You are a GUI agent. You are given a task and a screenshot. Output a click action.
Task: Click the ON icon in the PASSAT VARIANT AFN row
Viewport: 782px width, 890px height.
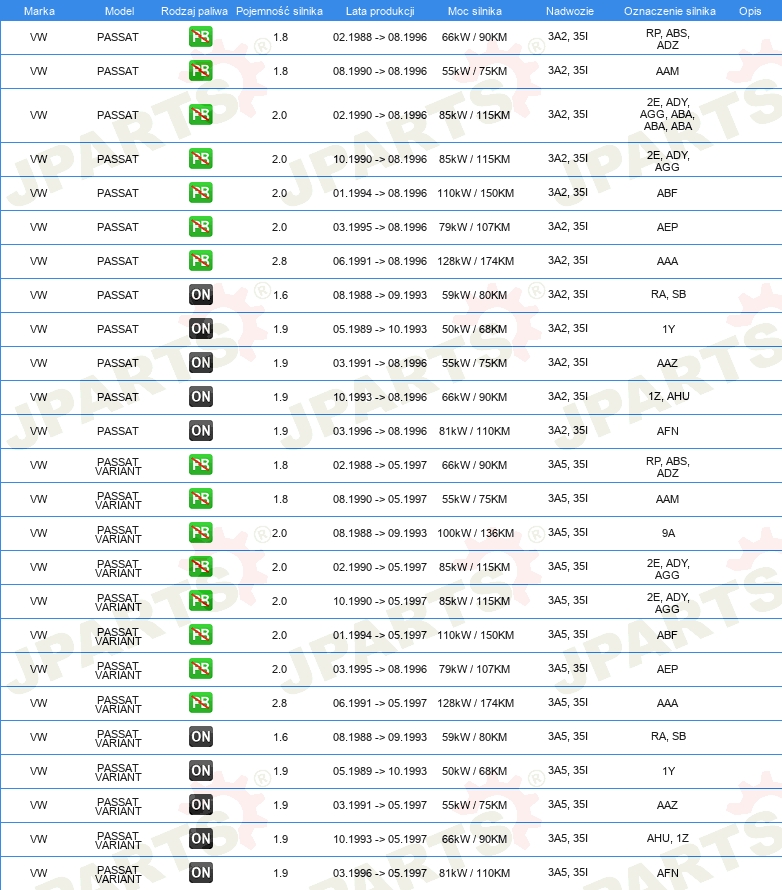pyautogui.click(x=201, y=873)
